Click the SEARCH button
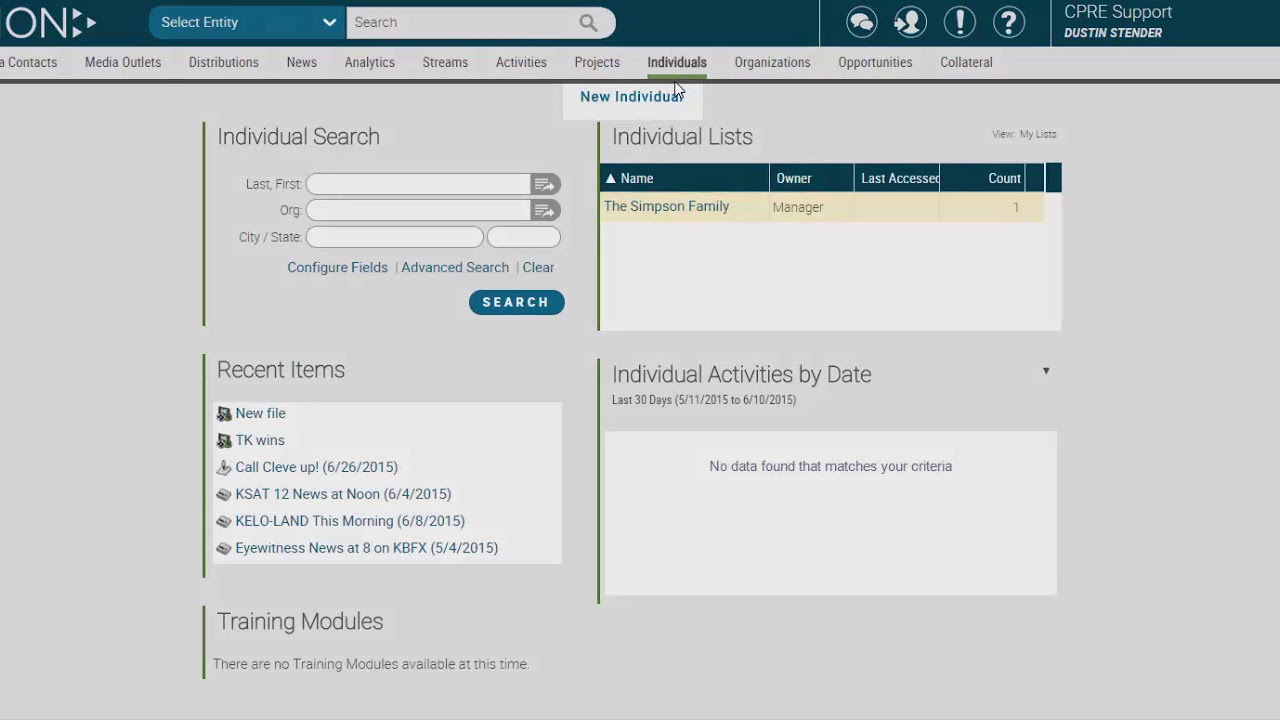Viewport: 1280px width, 720px height. click(x=516, y=302)
